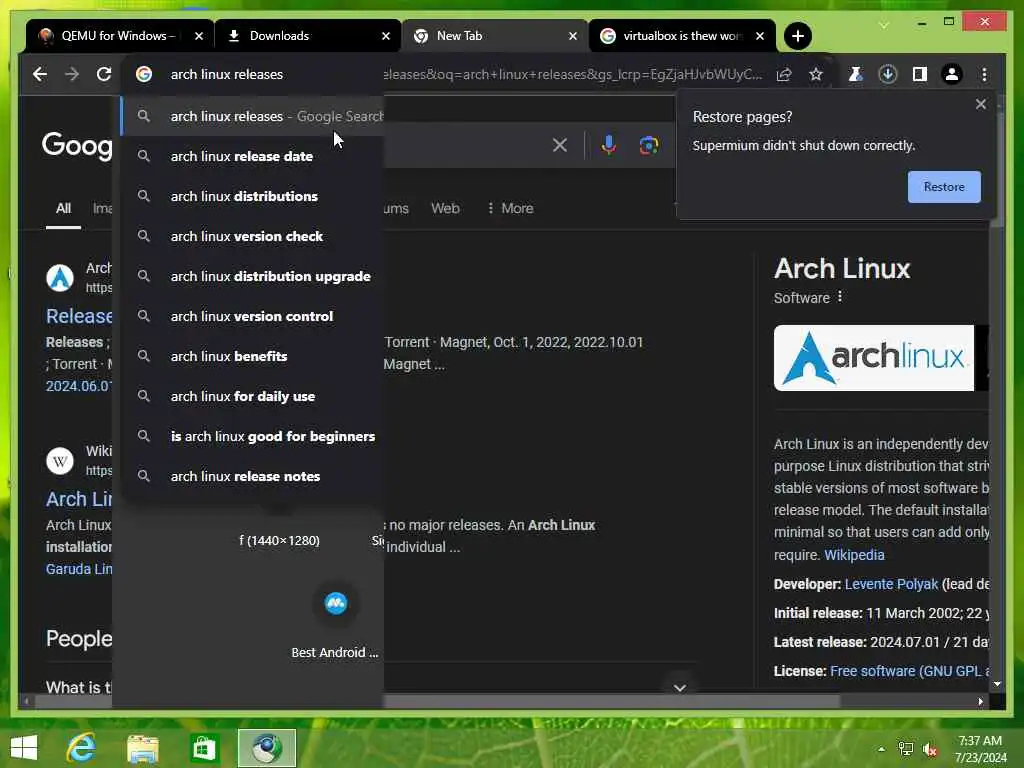Image resolution: width=1024 pixels, height=768 pixels.
Task: Expand the People also ask chevron
Action: point(679,688)
